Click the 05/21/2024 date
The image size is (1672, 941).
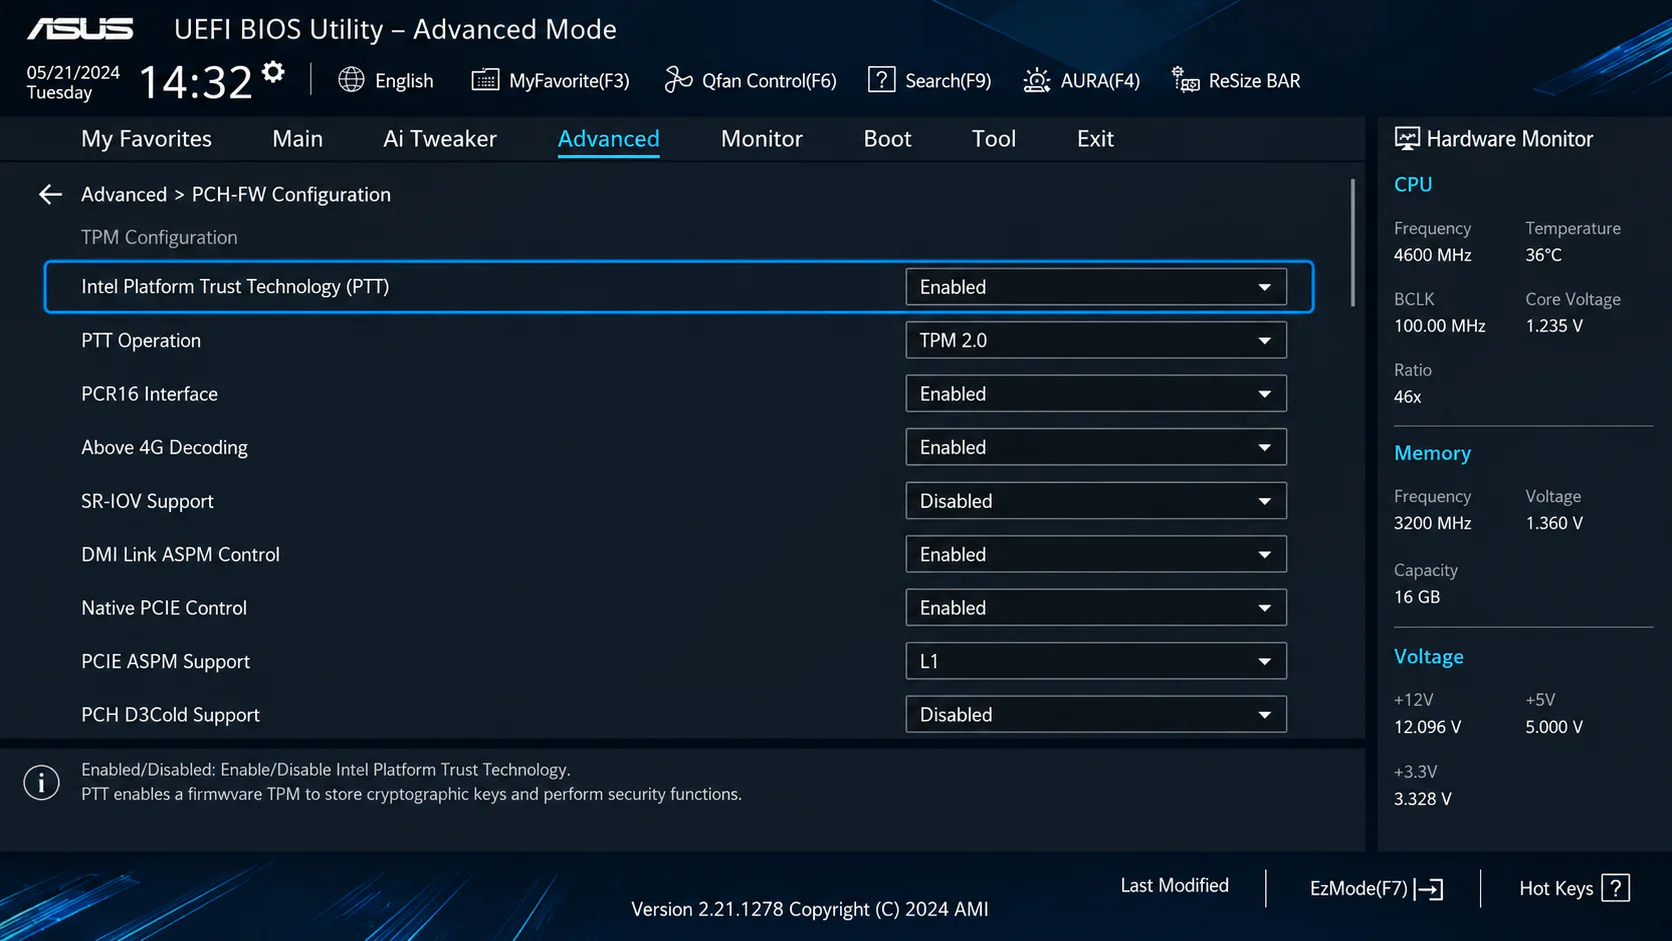pos(73,72)
